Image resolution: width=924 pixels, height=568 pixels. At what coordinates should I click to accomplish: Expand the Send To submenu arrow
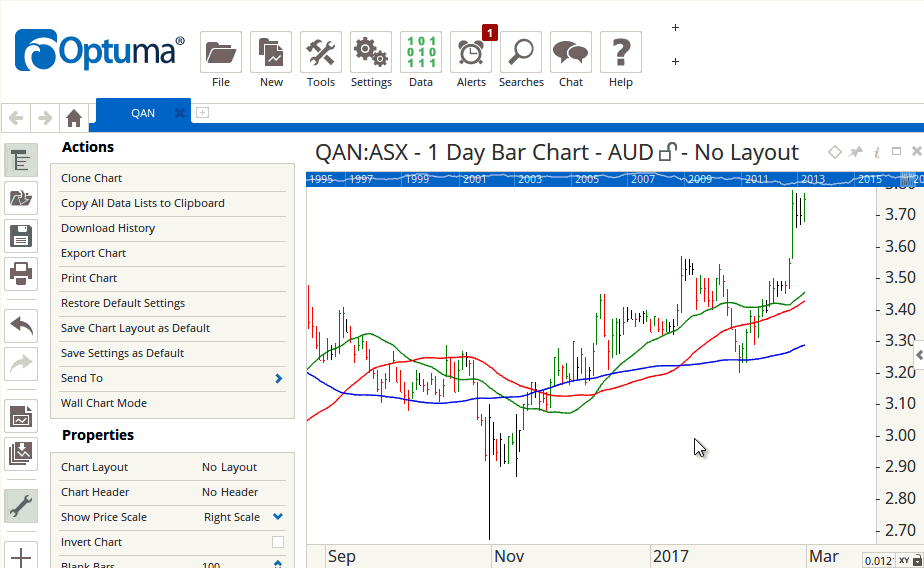coord(279,378)
